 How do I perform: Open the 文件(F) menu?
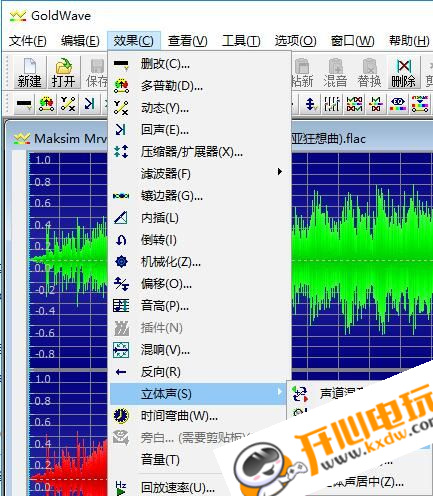[28, 41]
